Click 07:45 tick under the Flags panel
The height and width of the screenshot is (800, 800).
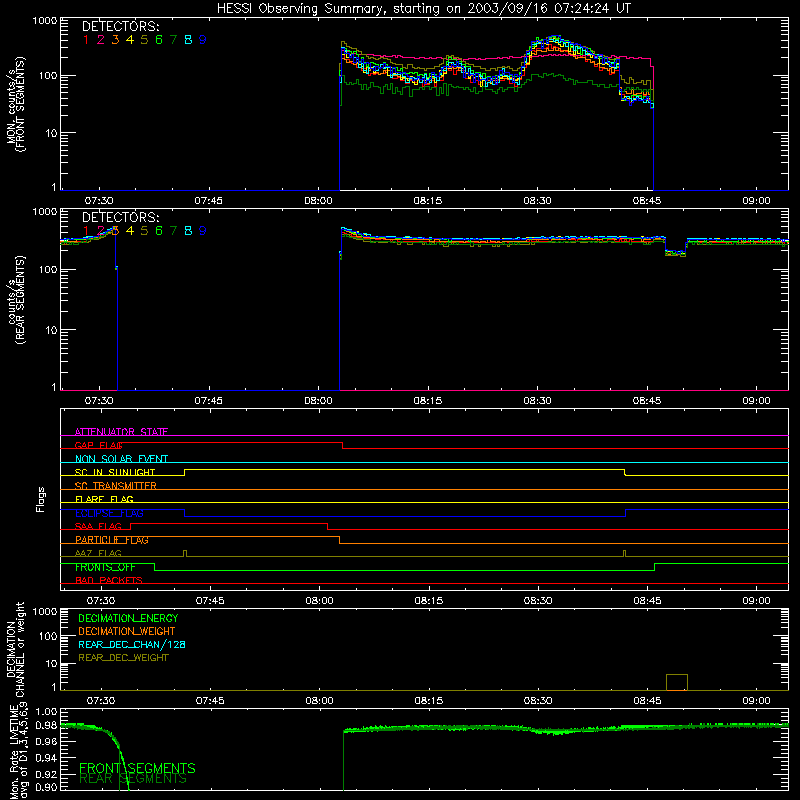point(210,601)
